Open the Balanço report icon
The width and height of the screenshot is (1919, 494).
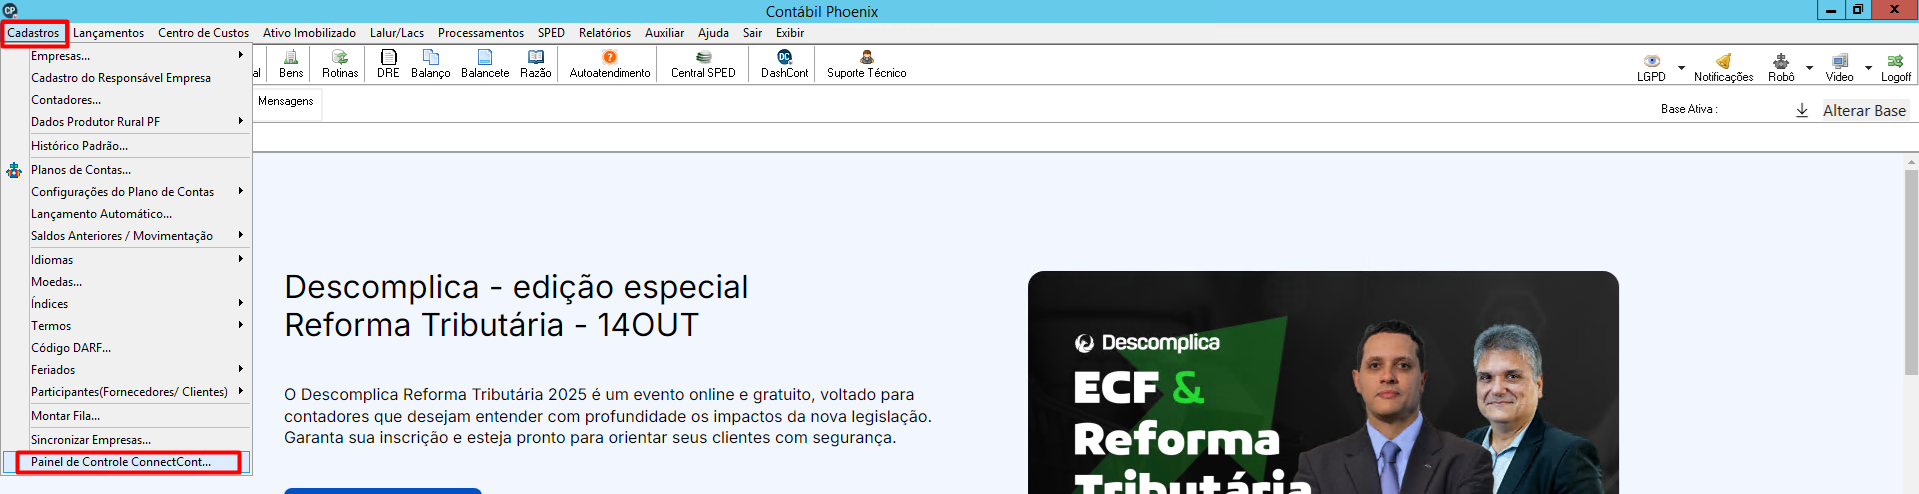click(431, 64)
